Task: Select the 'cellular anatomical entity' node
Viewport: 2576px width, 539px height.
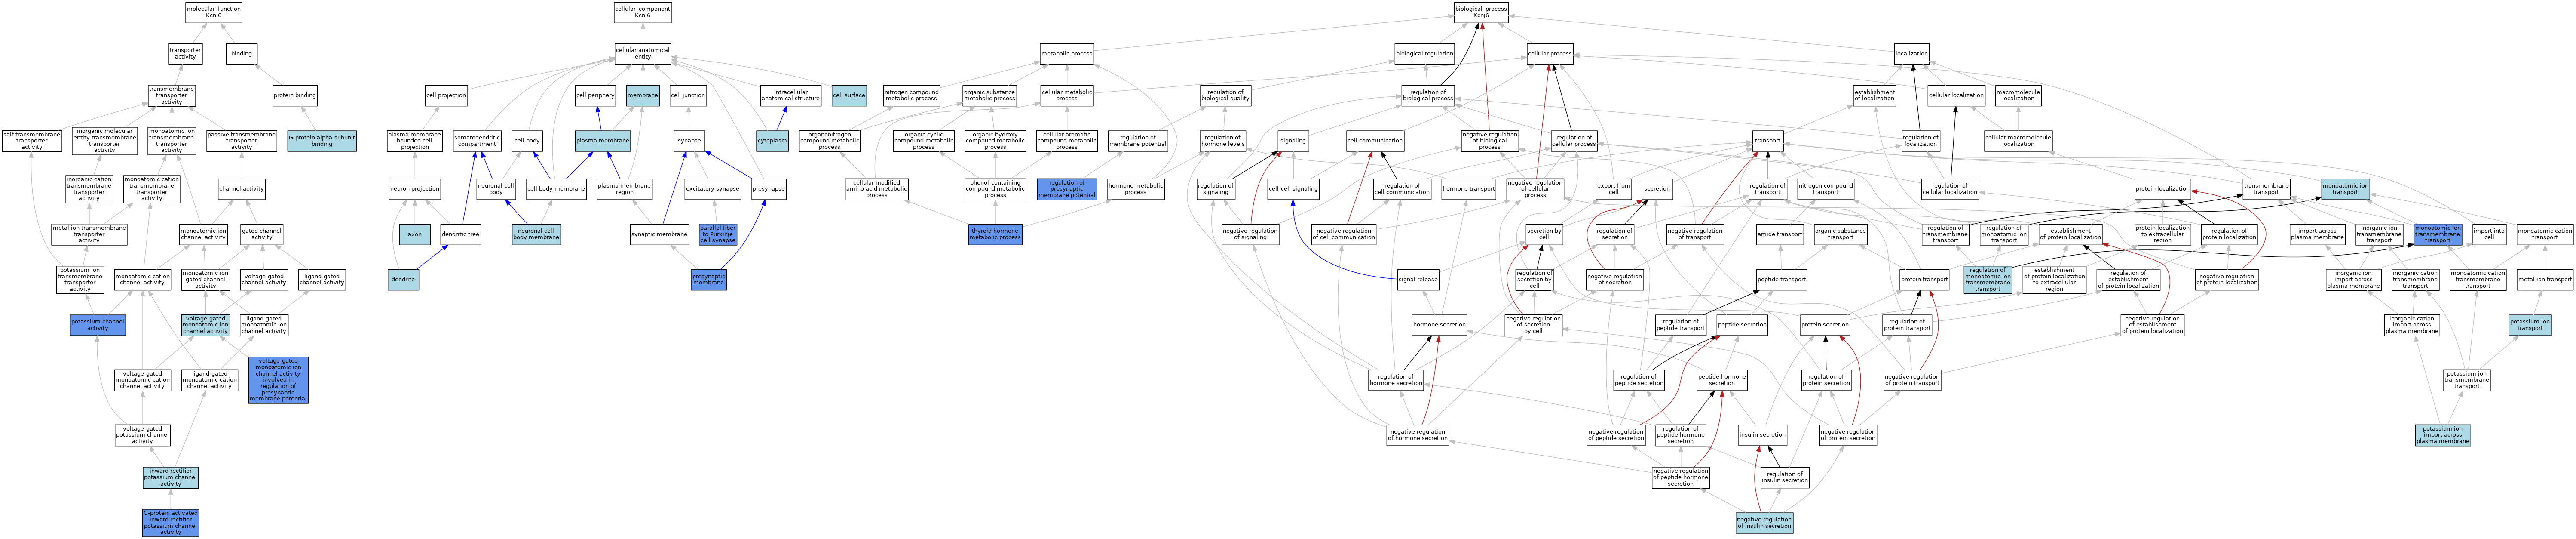Action: [643, 54]
